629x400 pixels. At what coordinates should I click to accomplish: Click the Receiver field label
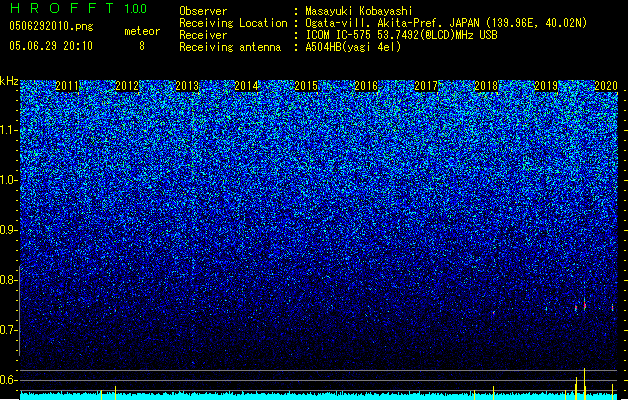tap(203, 35)
